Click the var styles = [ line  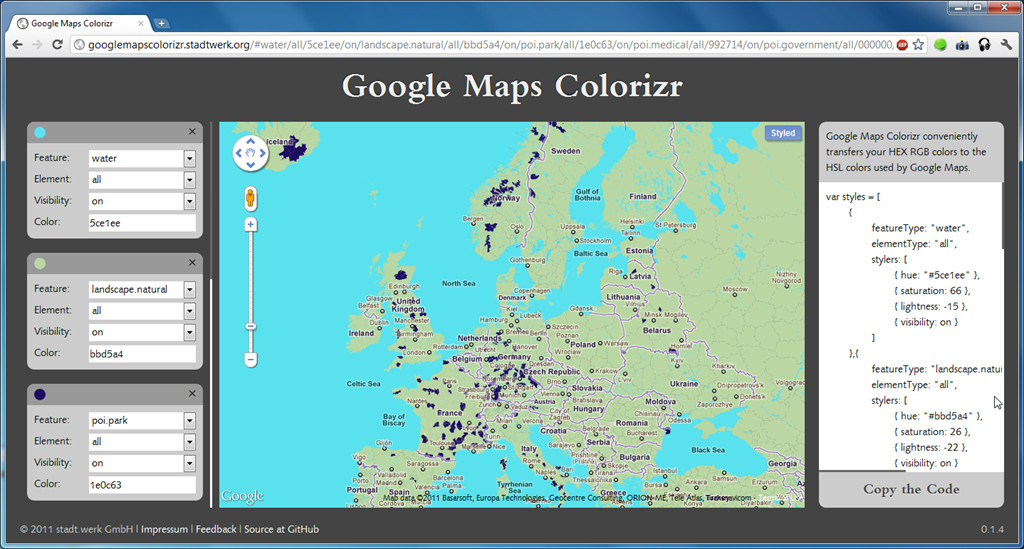pos(853,196)
